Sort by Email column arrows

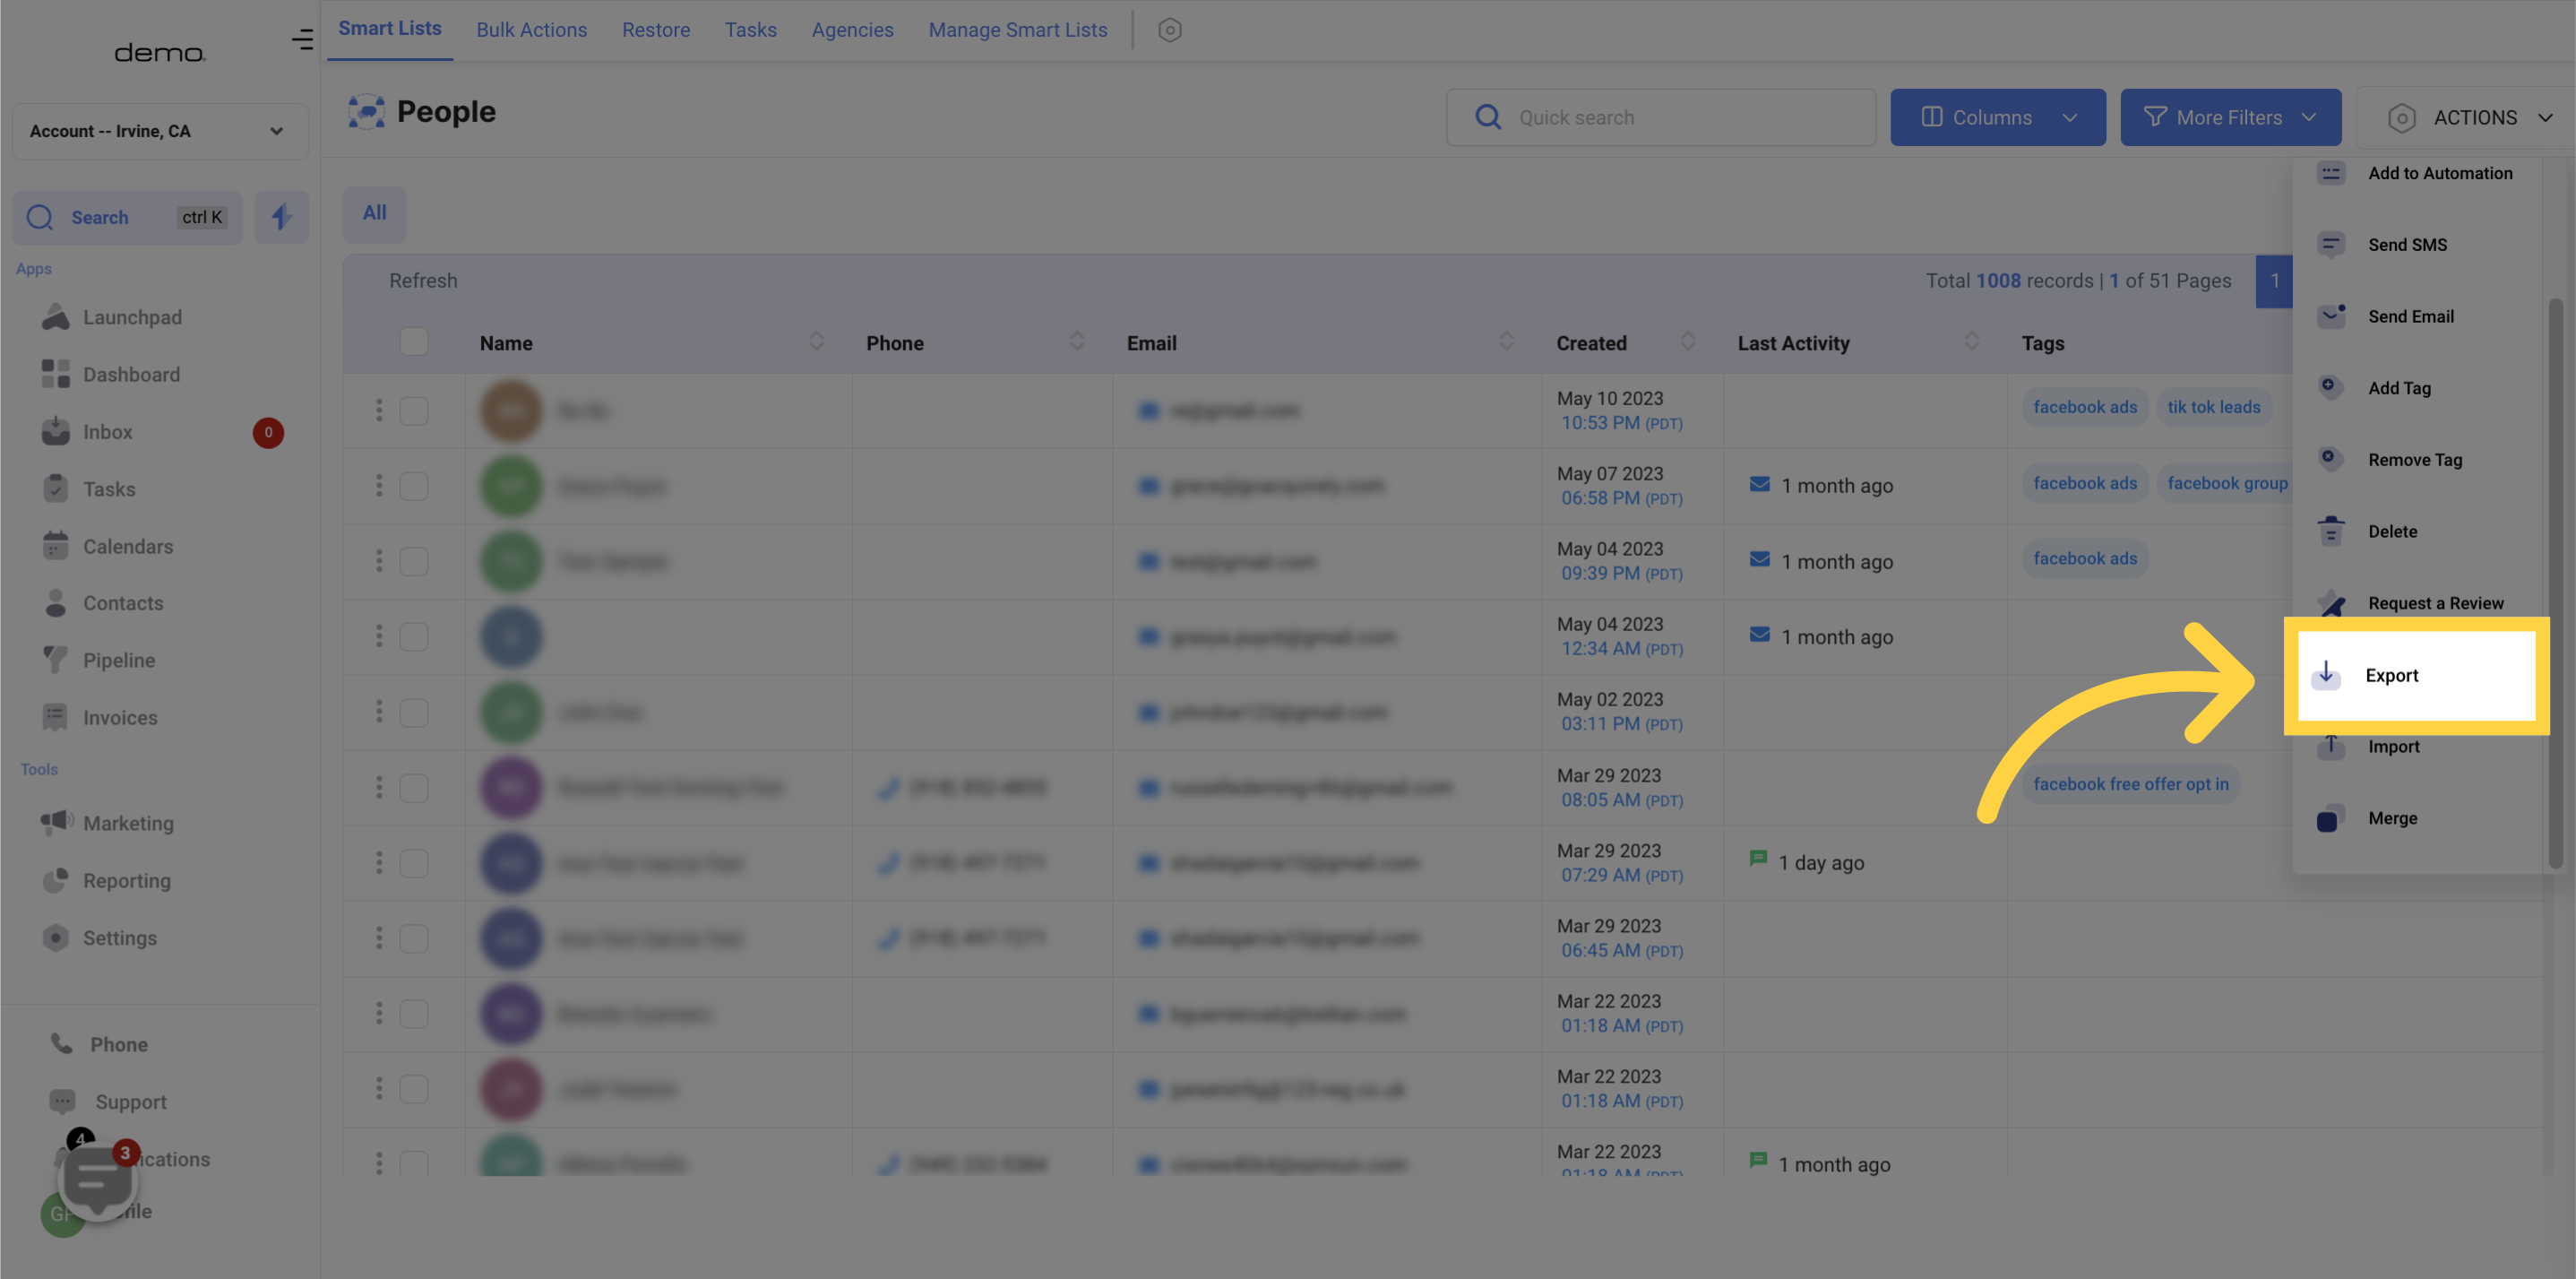click(1506, 341)
